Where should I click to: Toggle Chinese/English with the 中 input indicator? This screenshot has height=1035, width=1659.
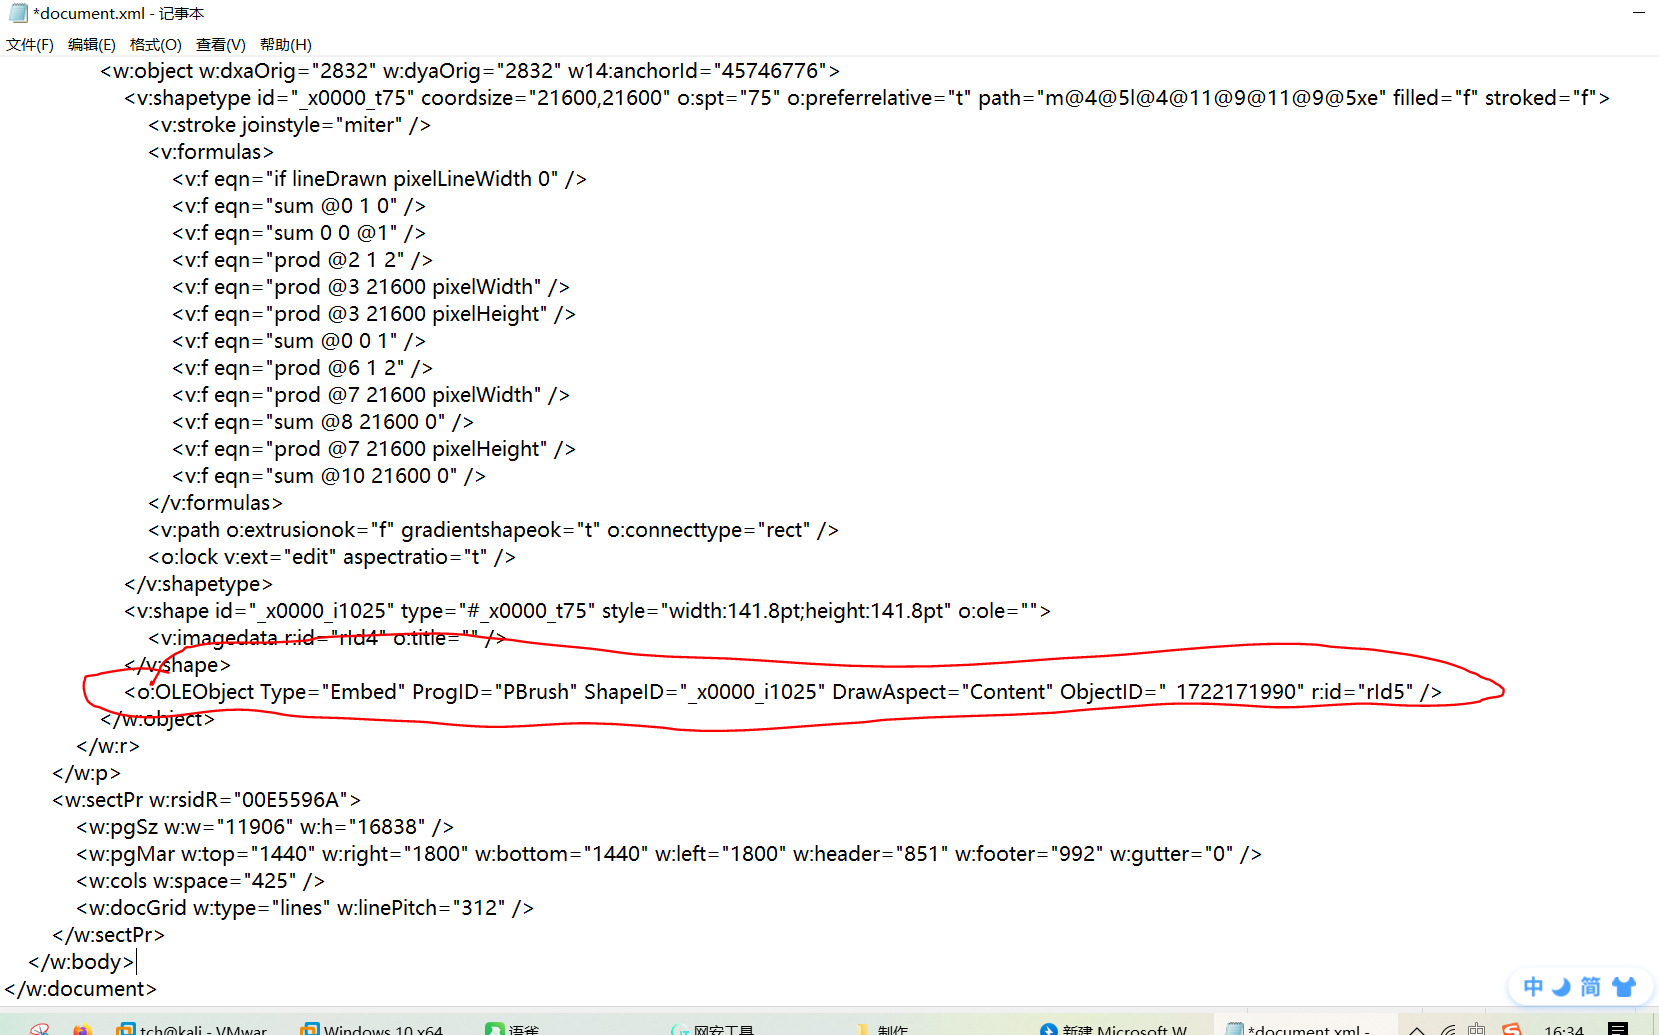point(1533,987)
